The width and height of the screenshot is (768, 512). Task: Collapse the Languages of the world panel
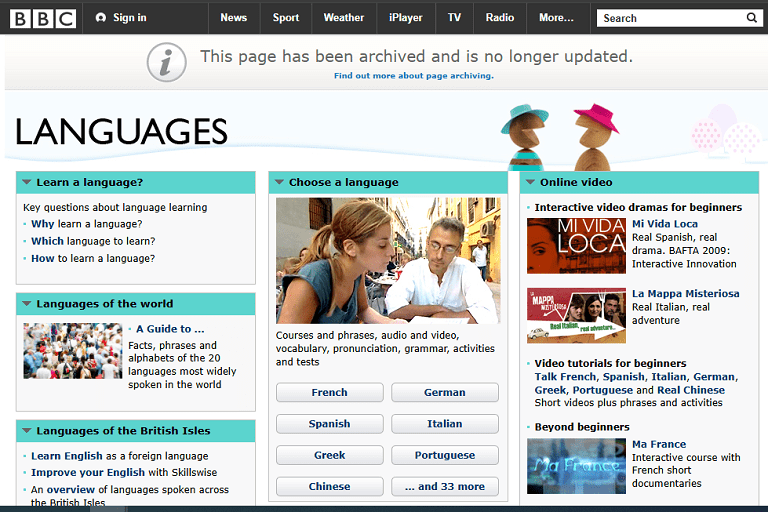pos(27,304)
